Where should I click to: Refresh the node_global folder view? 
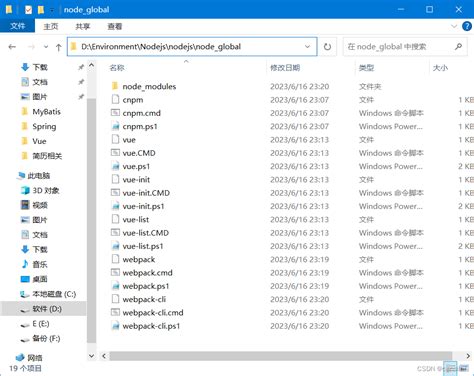tap(327, 47)
